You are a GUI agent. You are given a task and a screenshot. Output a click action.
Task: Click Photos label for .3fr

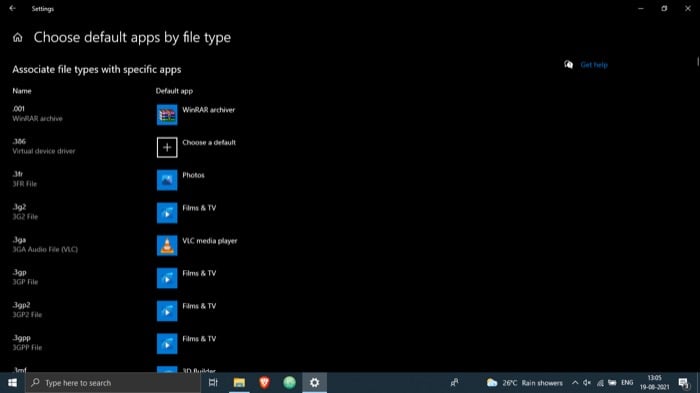[x=193, y=175]
